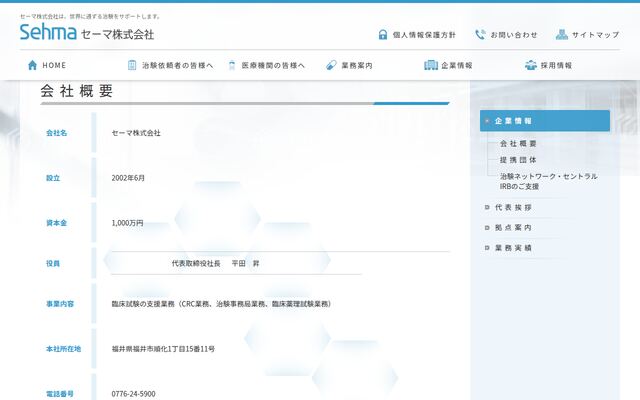Image resolution: width=640 pixels, height=400 pixels.
Task: Click the padlock icon beside 個人情報保護方針
Action: click(x=382, y=35)
